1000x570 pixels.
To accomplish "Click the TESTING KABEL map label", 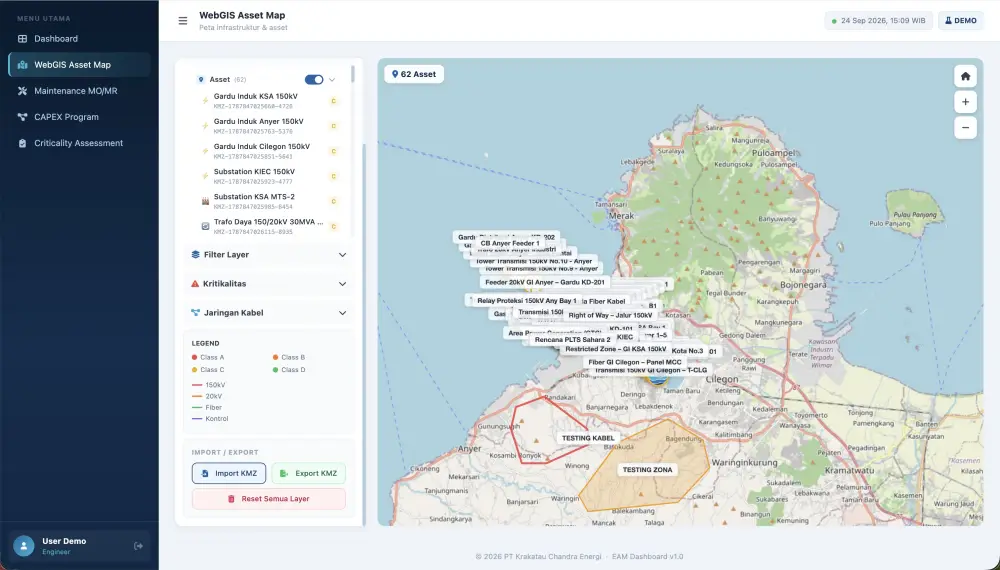I will click(x=588, y=438).
